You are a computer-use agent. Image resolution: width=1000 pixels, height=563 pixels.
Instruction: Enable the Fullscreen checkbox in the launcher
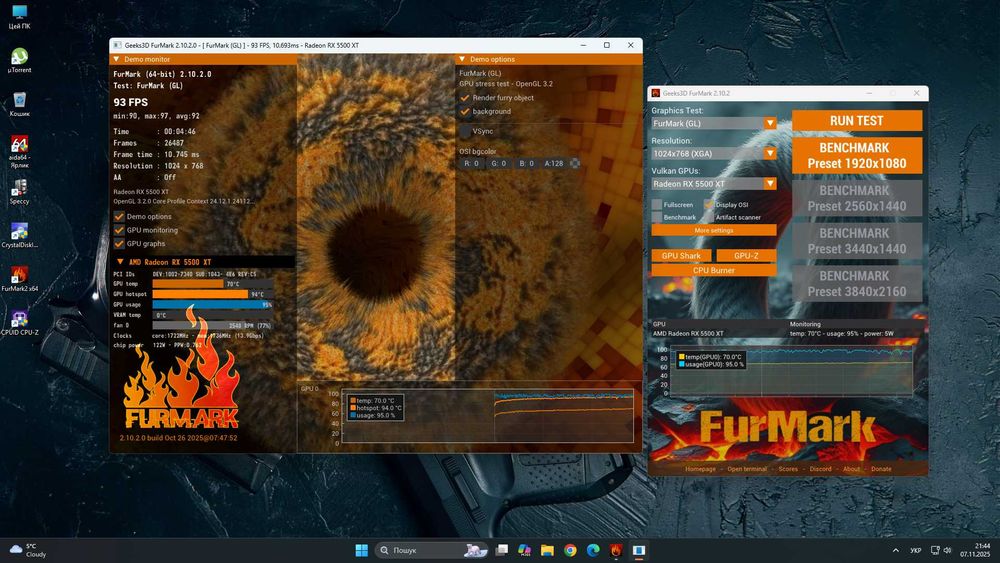pos(656,205)
